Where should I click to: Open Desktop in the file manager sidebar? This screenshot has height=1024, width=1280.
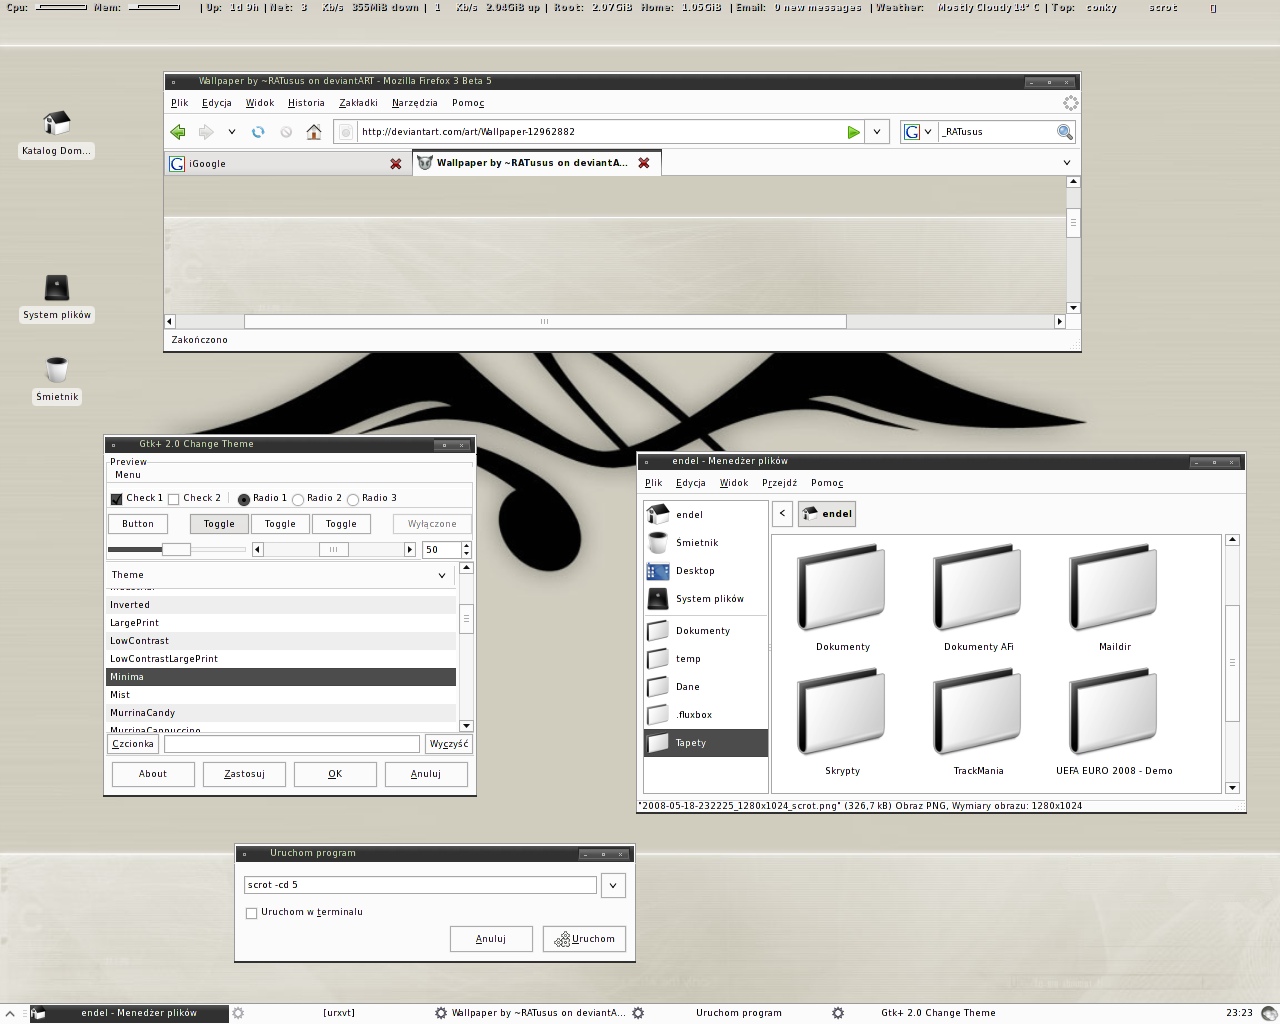click(x=706, y=571)
